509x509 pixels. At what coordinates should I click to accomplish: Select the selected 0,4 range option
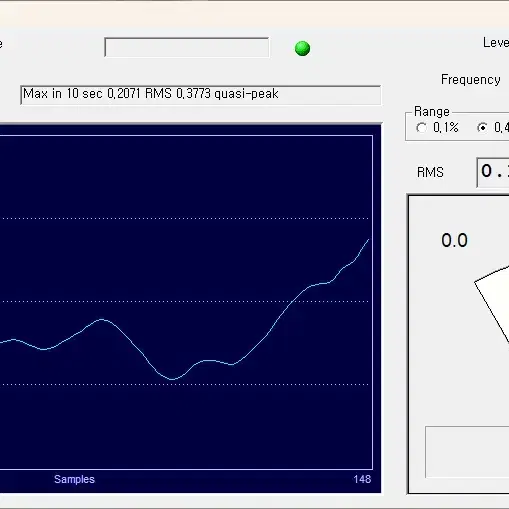(482, 128)
